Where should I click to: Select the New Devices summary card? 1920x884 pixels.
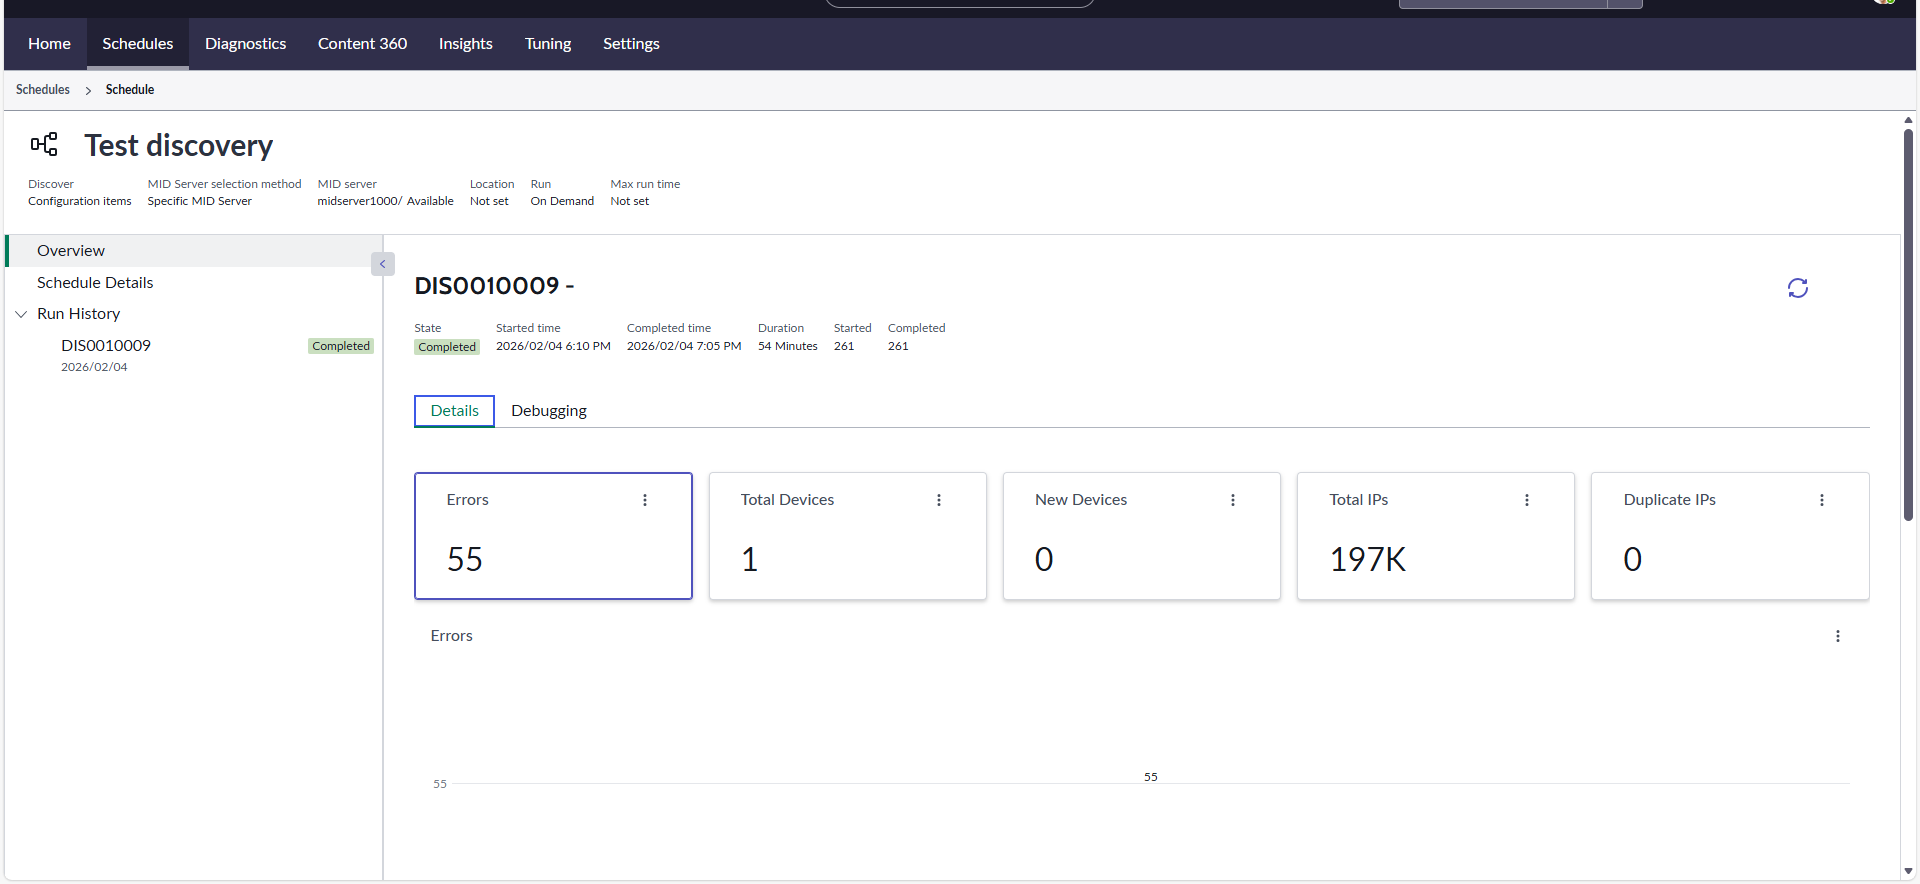click(1142, 536)
